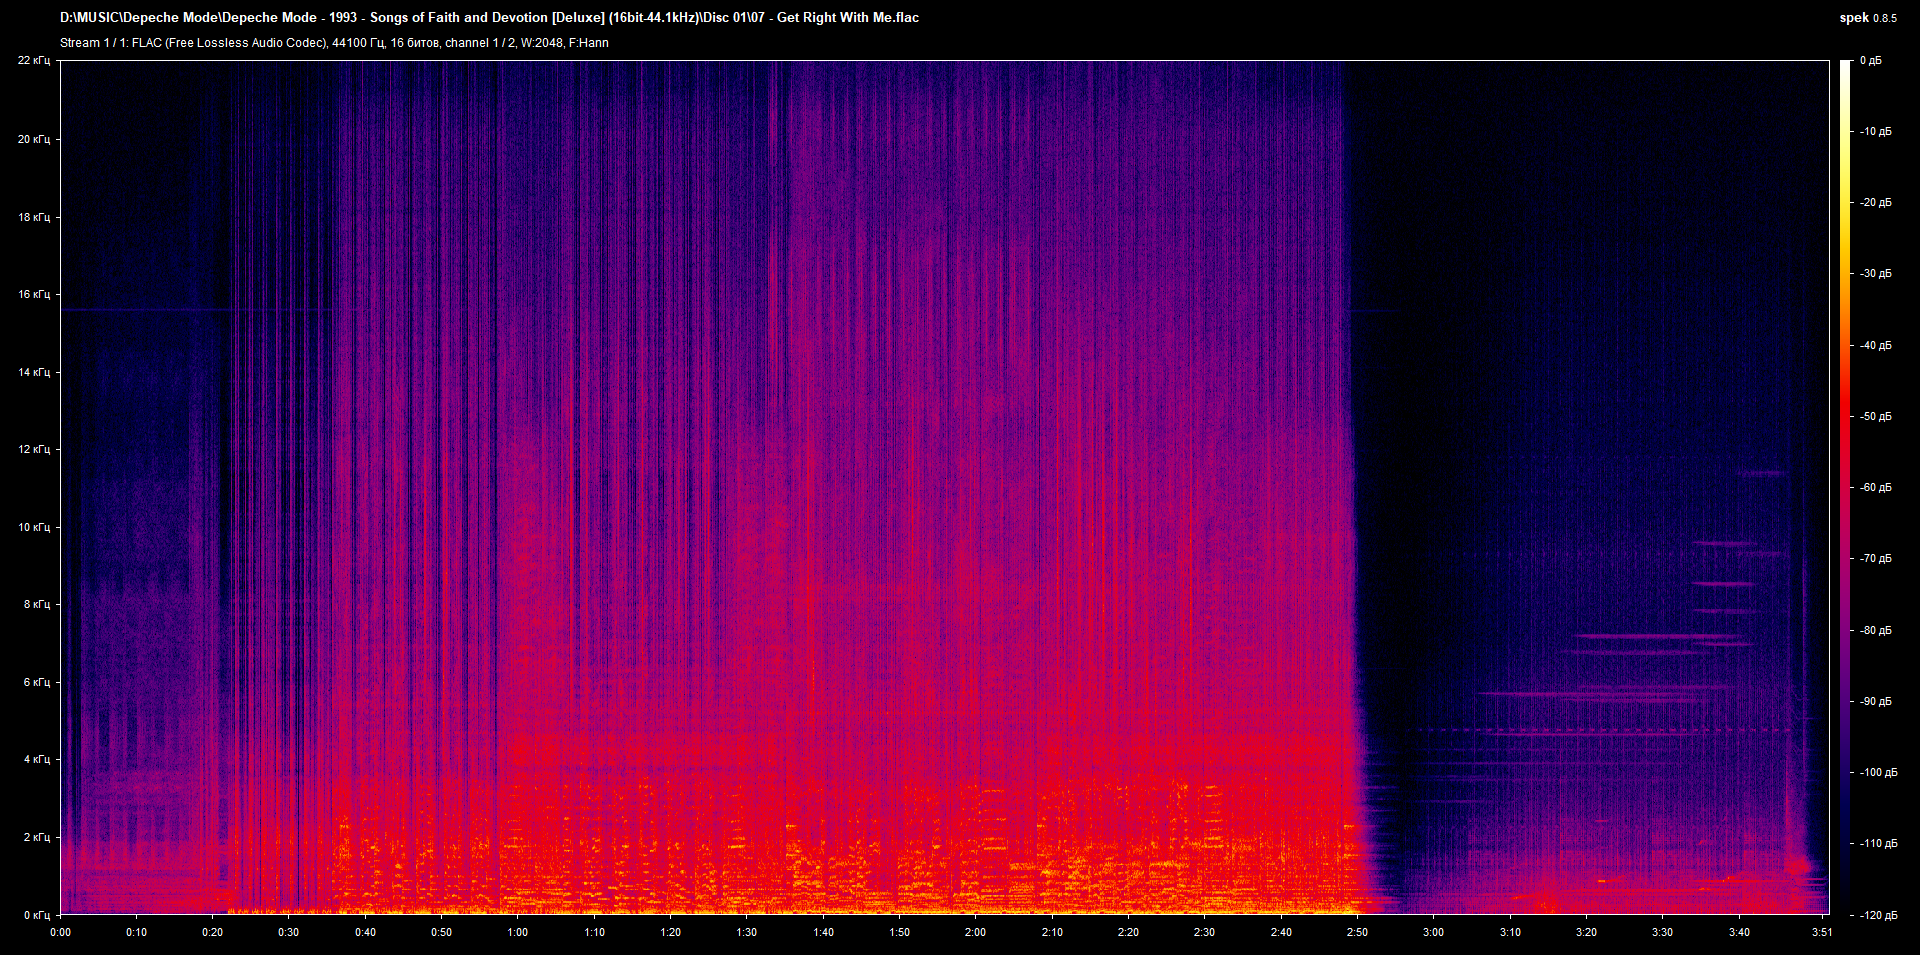Select the 2:50 time axis marker
The image size is (1920, 955).
[x=1357, y=932]
